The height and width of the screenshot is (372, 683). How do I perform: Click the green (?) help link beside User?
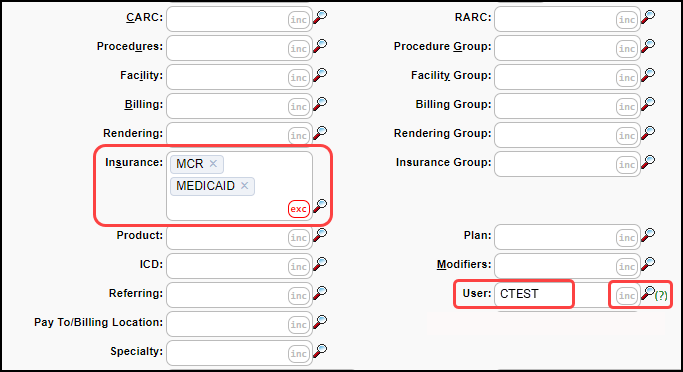[661, 295]
